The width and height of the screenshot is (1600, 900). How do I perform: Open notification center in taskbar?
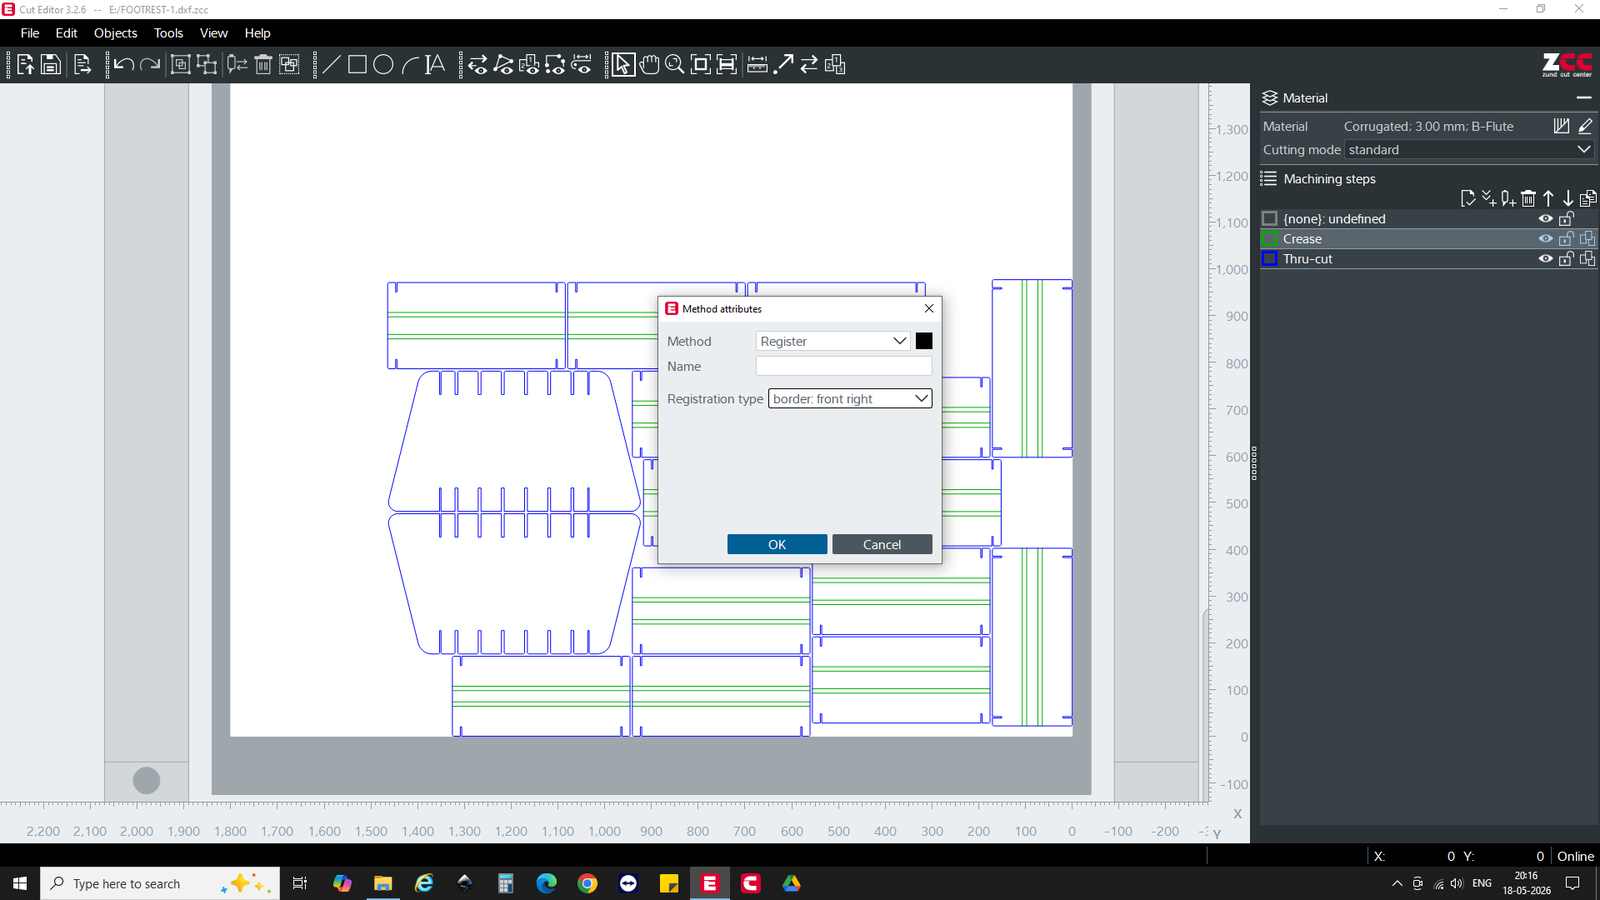(1572, 884)
